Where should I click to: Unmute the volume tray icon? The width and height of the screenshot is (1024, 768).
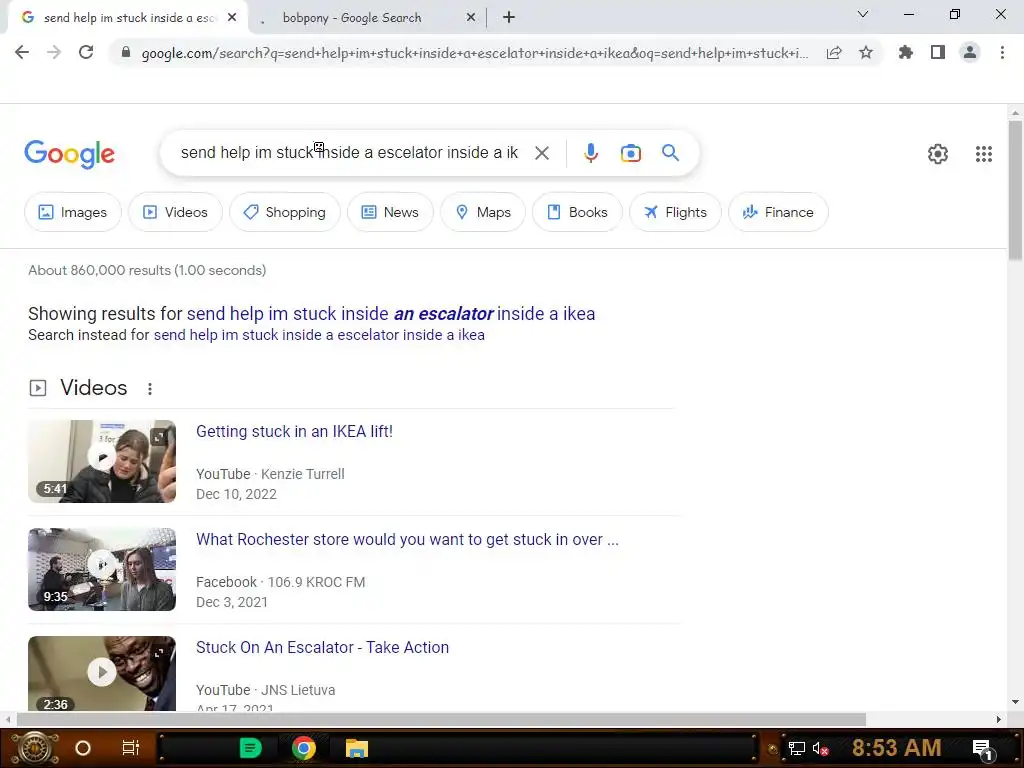[x=821, y=748]
